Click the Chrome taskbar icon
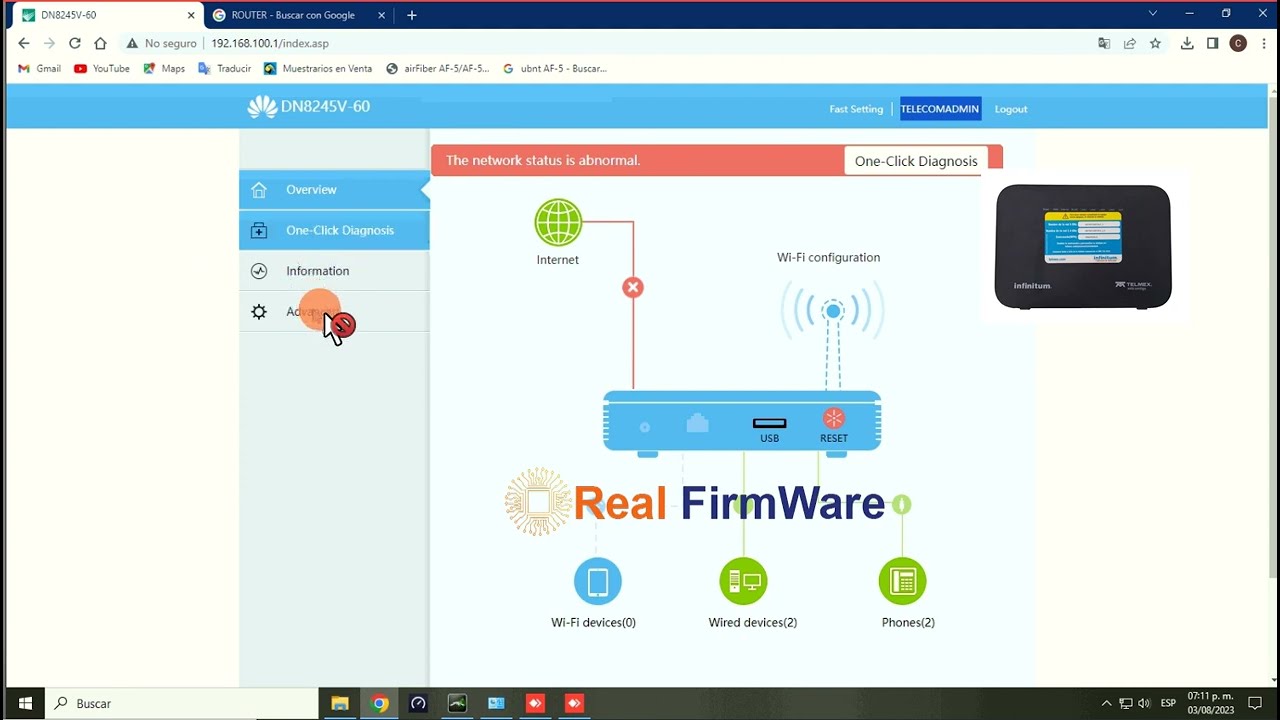Viewport: 1280px width, 720px height. click(379, 703)
